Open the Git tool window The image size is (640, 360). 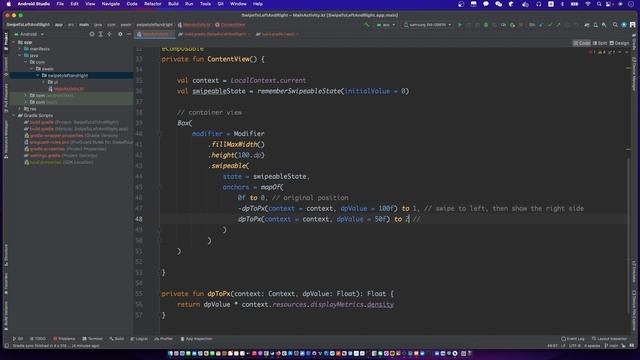(18, 339)
